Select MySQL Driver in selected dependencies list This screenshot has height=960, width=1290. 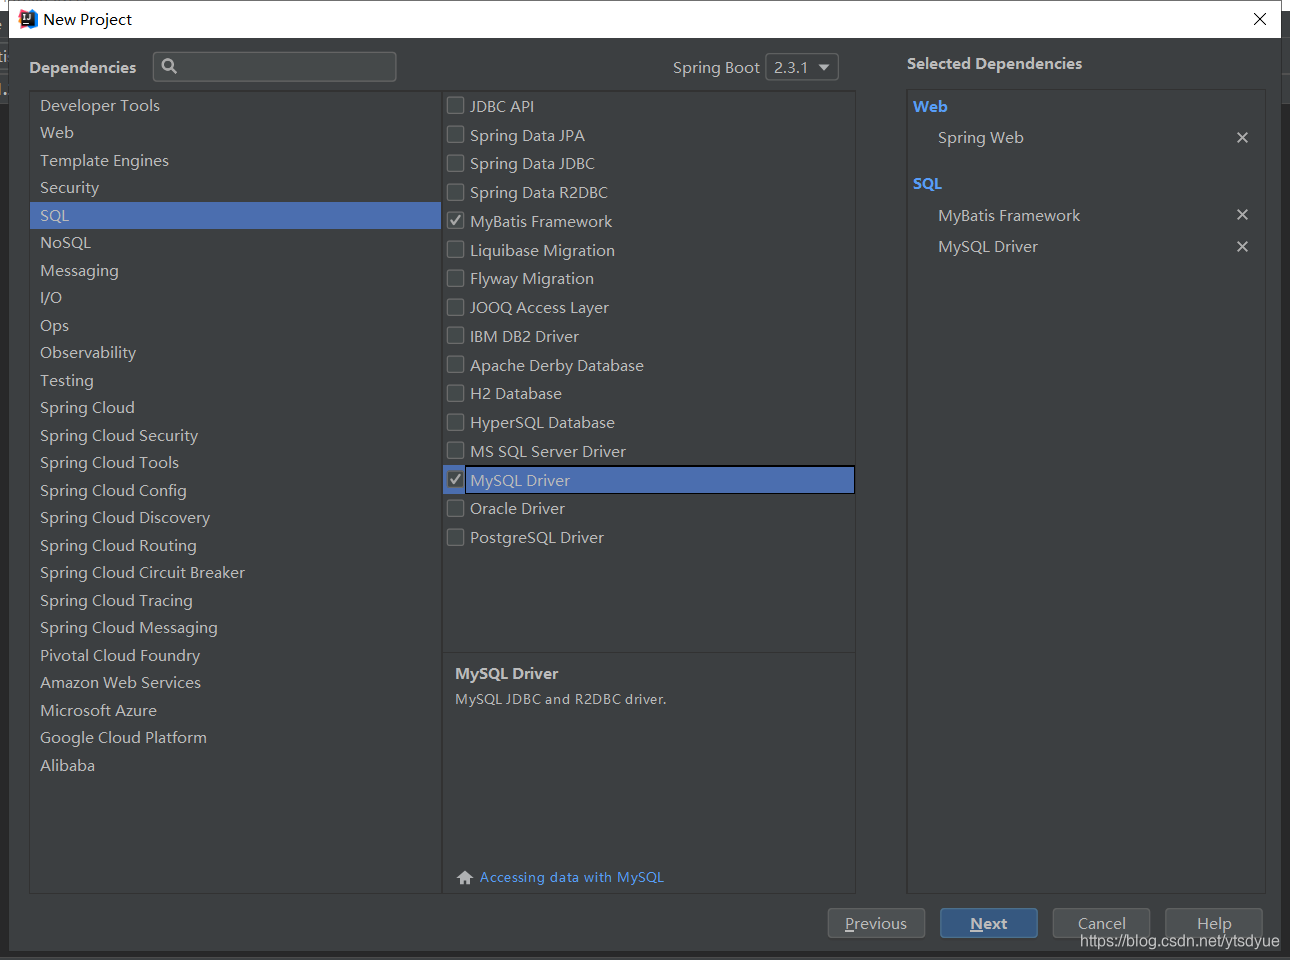987,247
